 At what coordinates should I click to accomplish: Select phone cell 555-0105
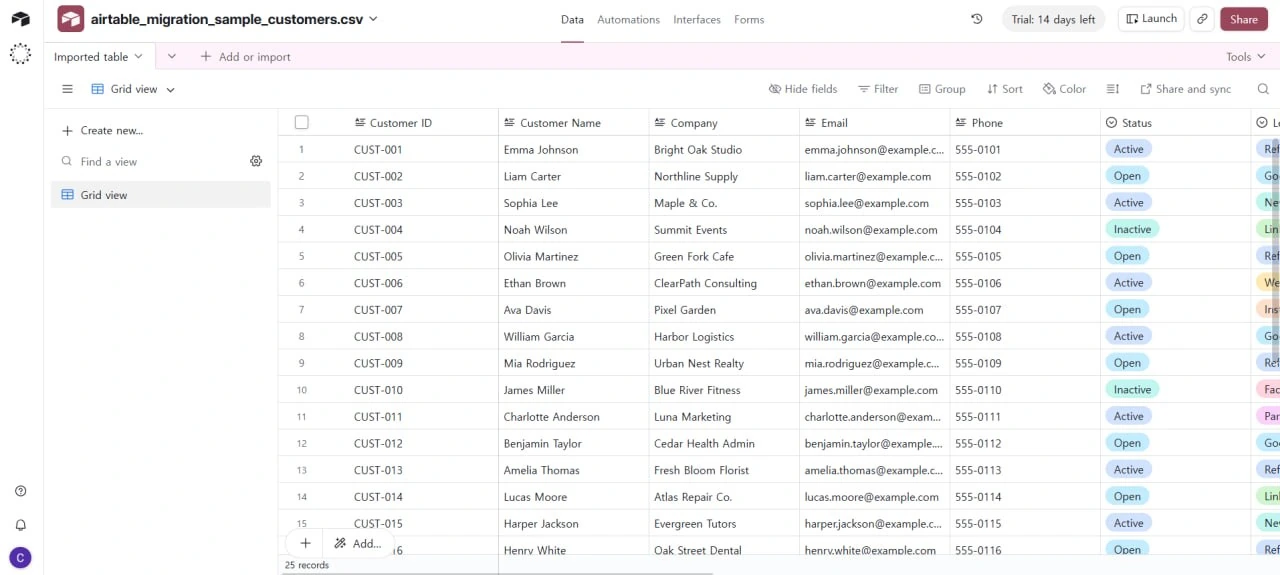click(1025, 256)
